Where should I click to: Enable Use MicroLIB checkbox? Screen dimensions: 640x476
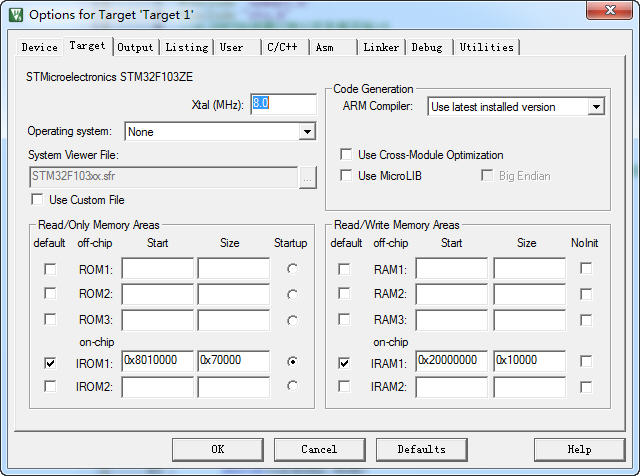[346, 176]
